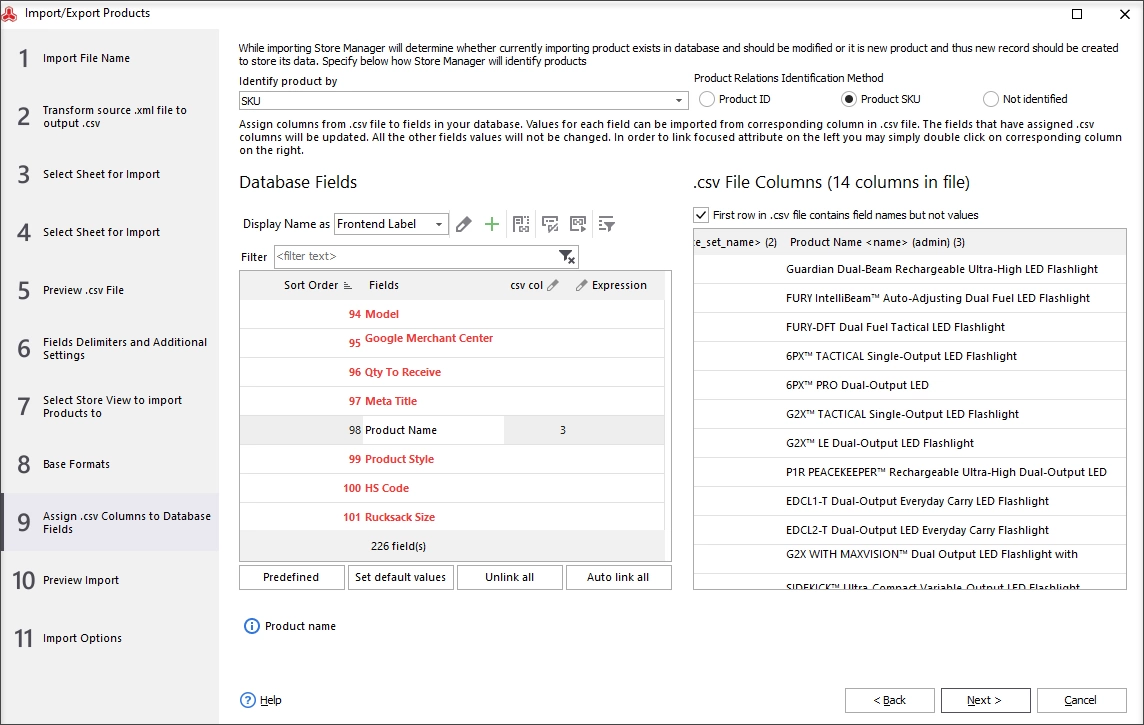Select the Product Style field row
The image size is (1144, 725).
pos(452,459)
